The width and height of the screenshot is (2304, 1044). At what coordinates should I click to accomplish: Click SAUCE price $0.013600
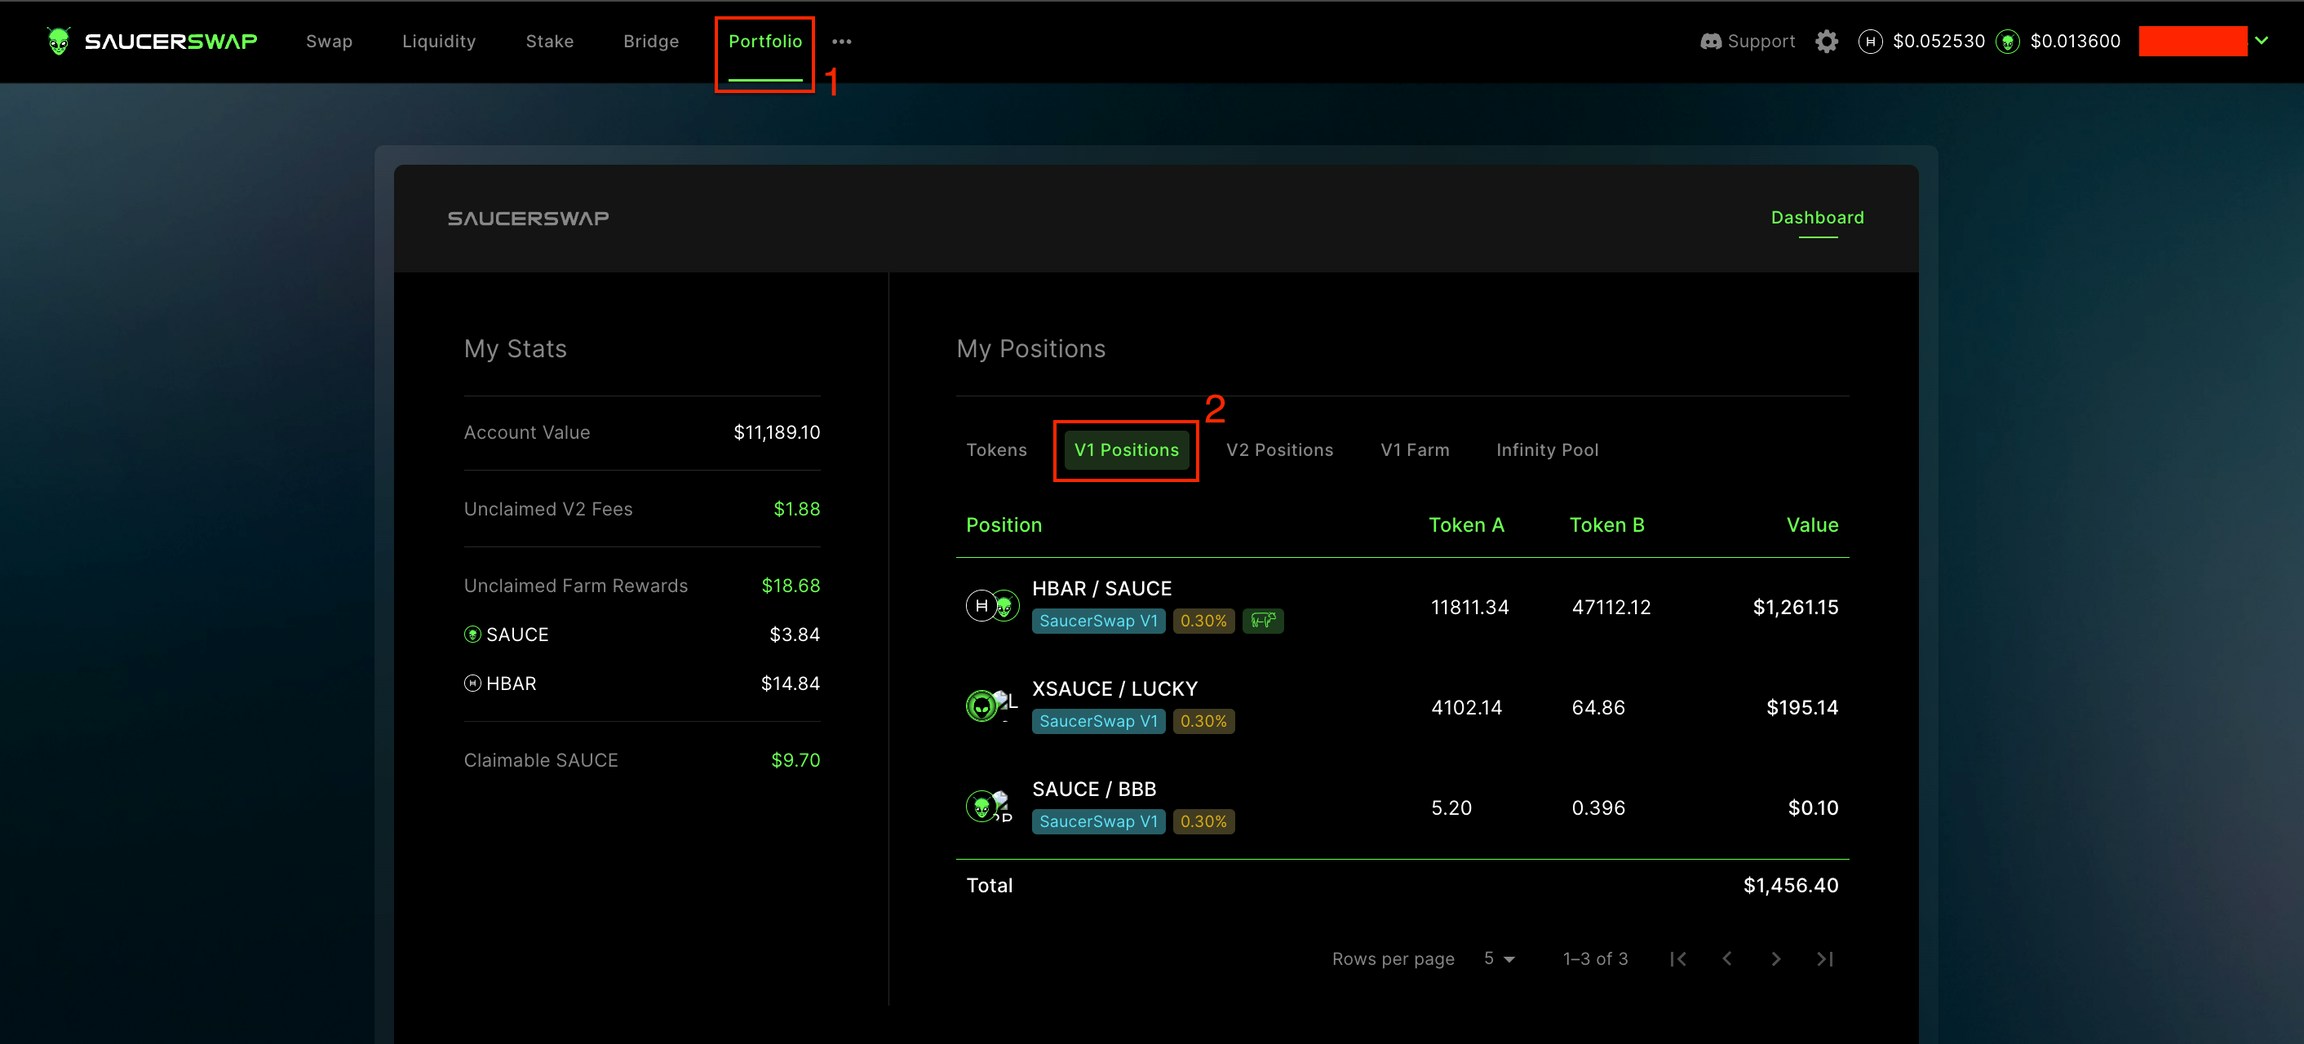coord(2075,41)
